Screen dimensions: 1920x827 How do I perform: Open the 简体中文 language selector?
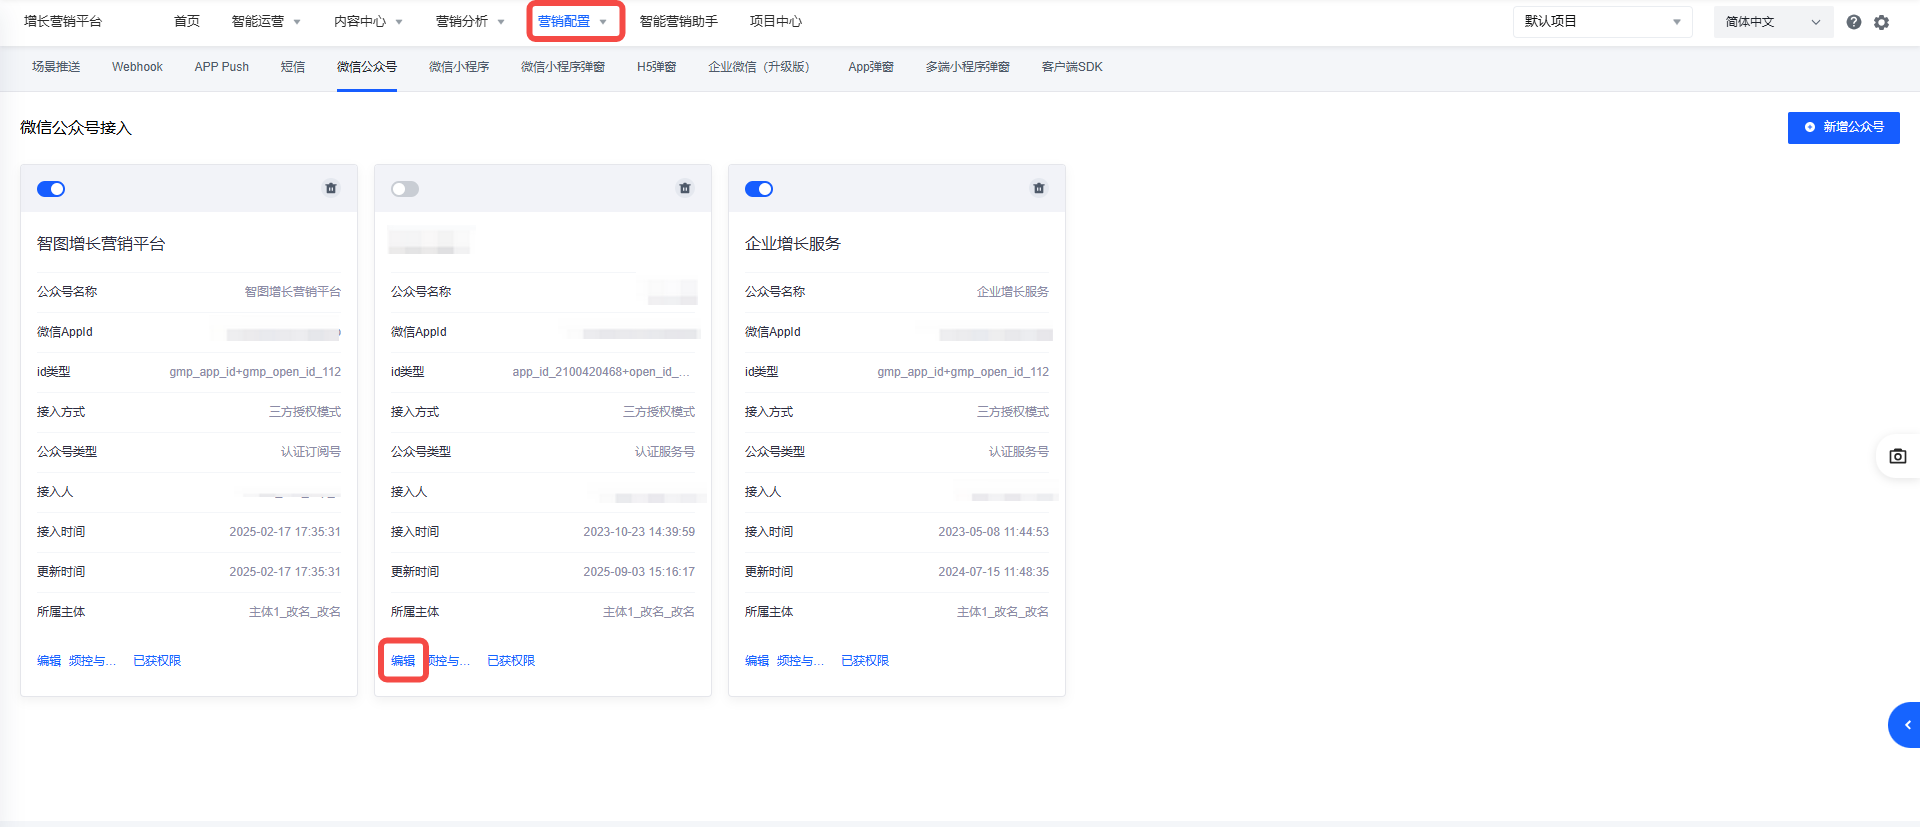1772,22
